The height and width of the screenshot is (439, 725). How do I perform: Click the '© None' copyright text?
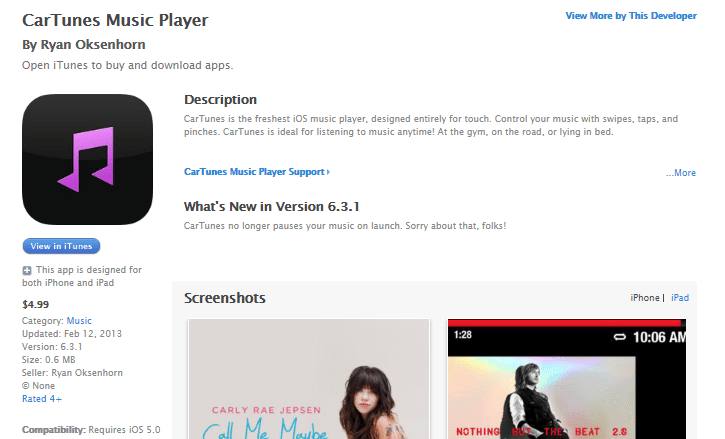point(38,386)
